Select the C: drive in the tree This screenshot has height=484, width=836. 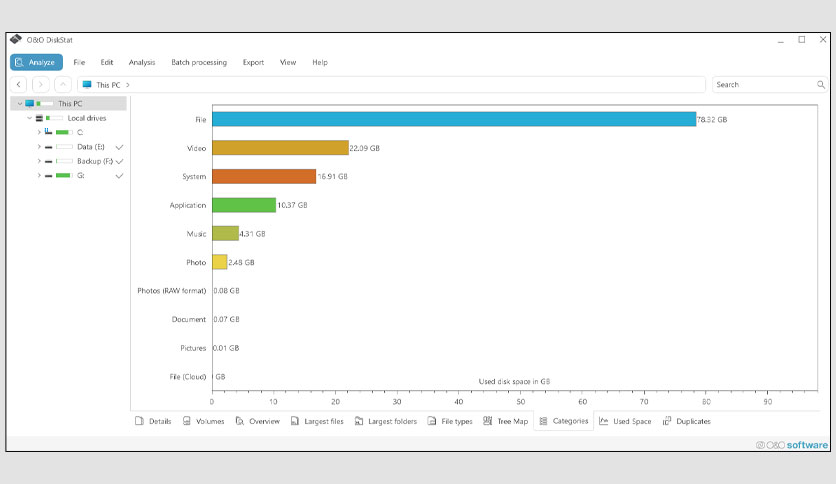80,132
